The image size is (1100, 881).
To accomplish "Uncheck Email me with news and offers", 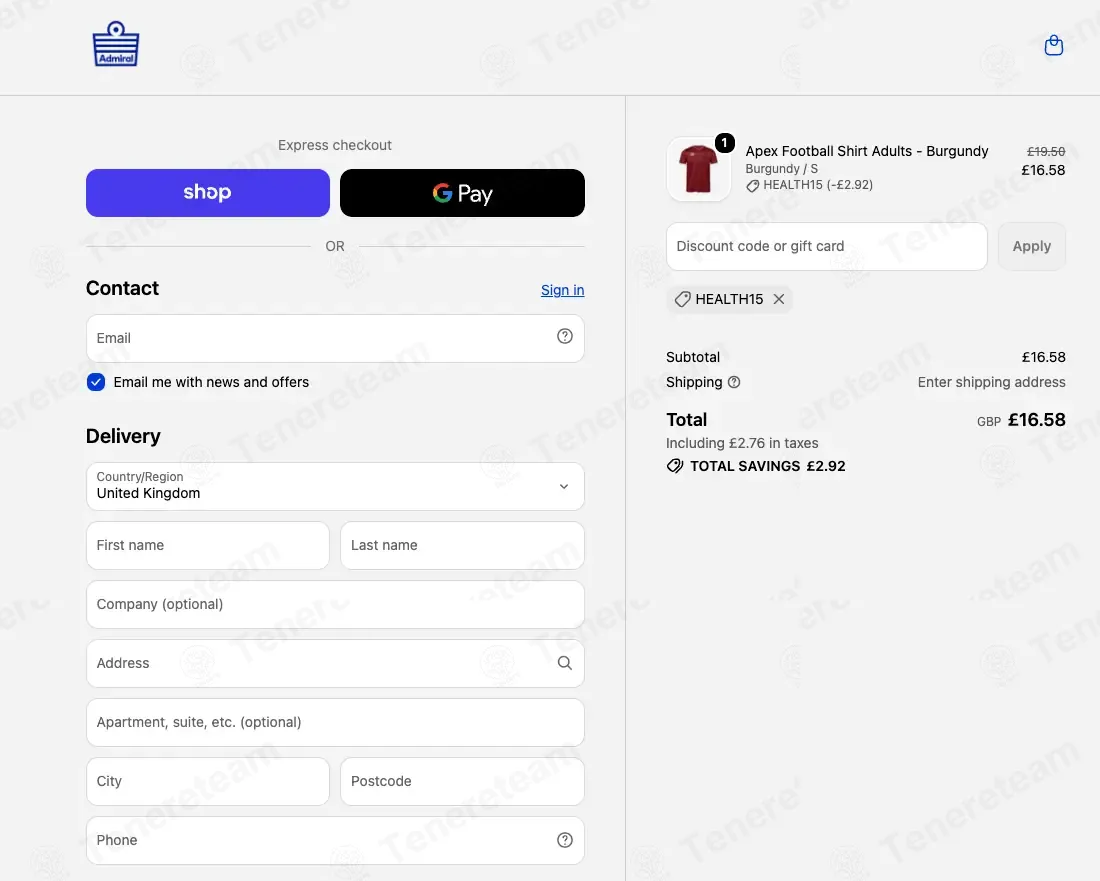I will click(96, 382).
